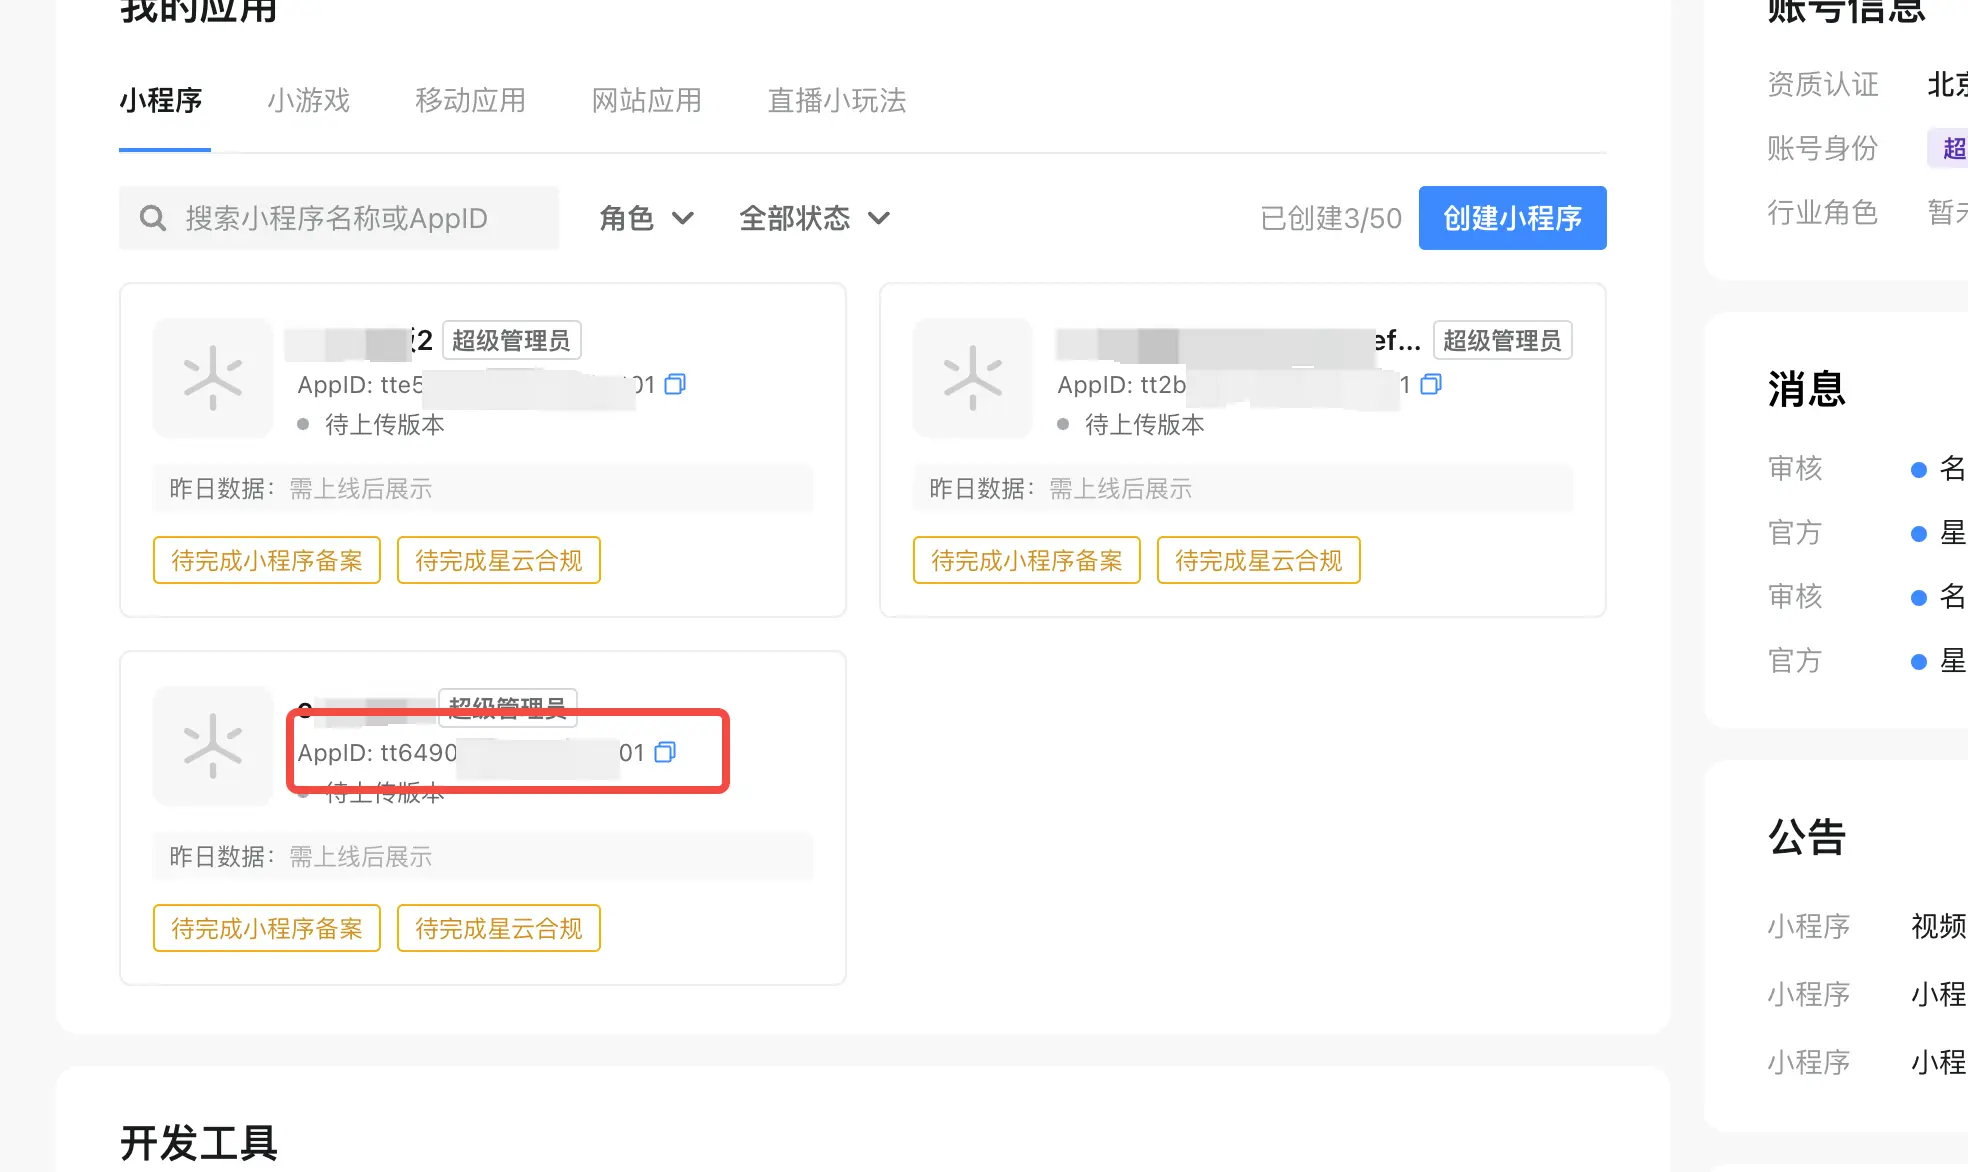Click the search magnifier icon
Screen dimensions: 1968x1172
coord(153,218)
